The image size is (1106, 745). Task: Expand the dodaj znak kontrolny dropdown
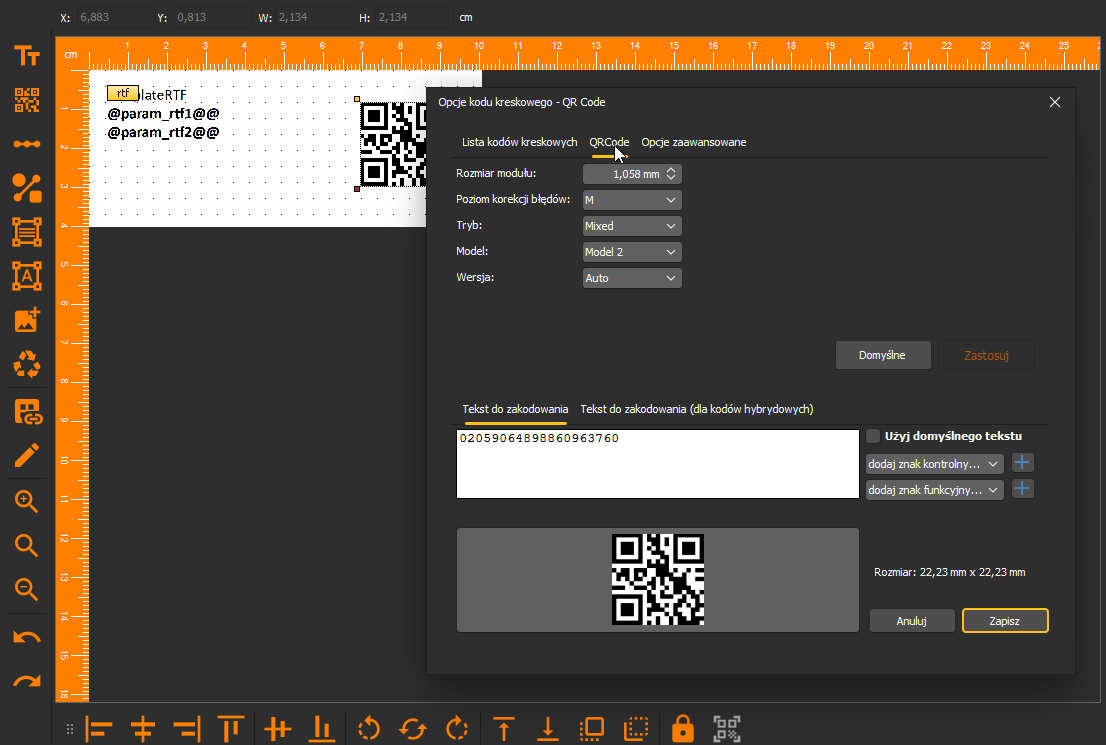tap(935, 464)
